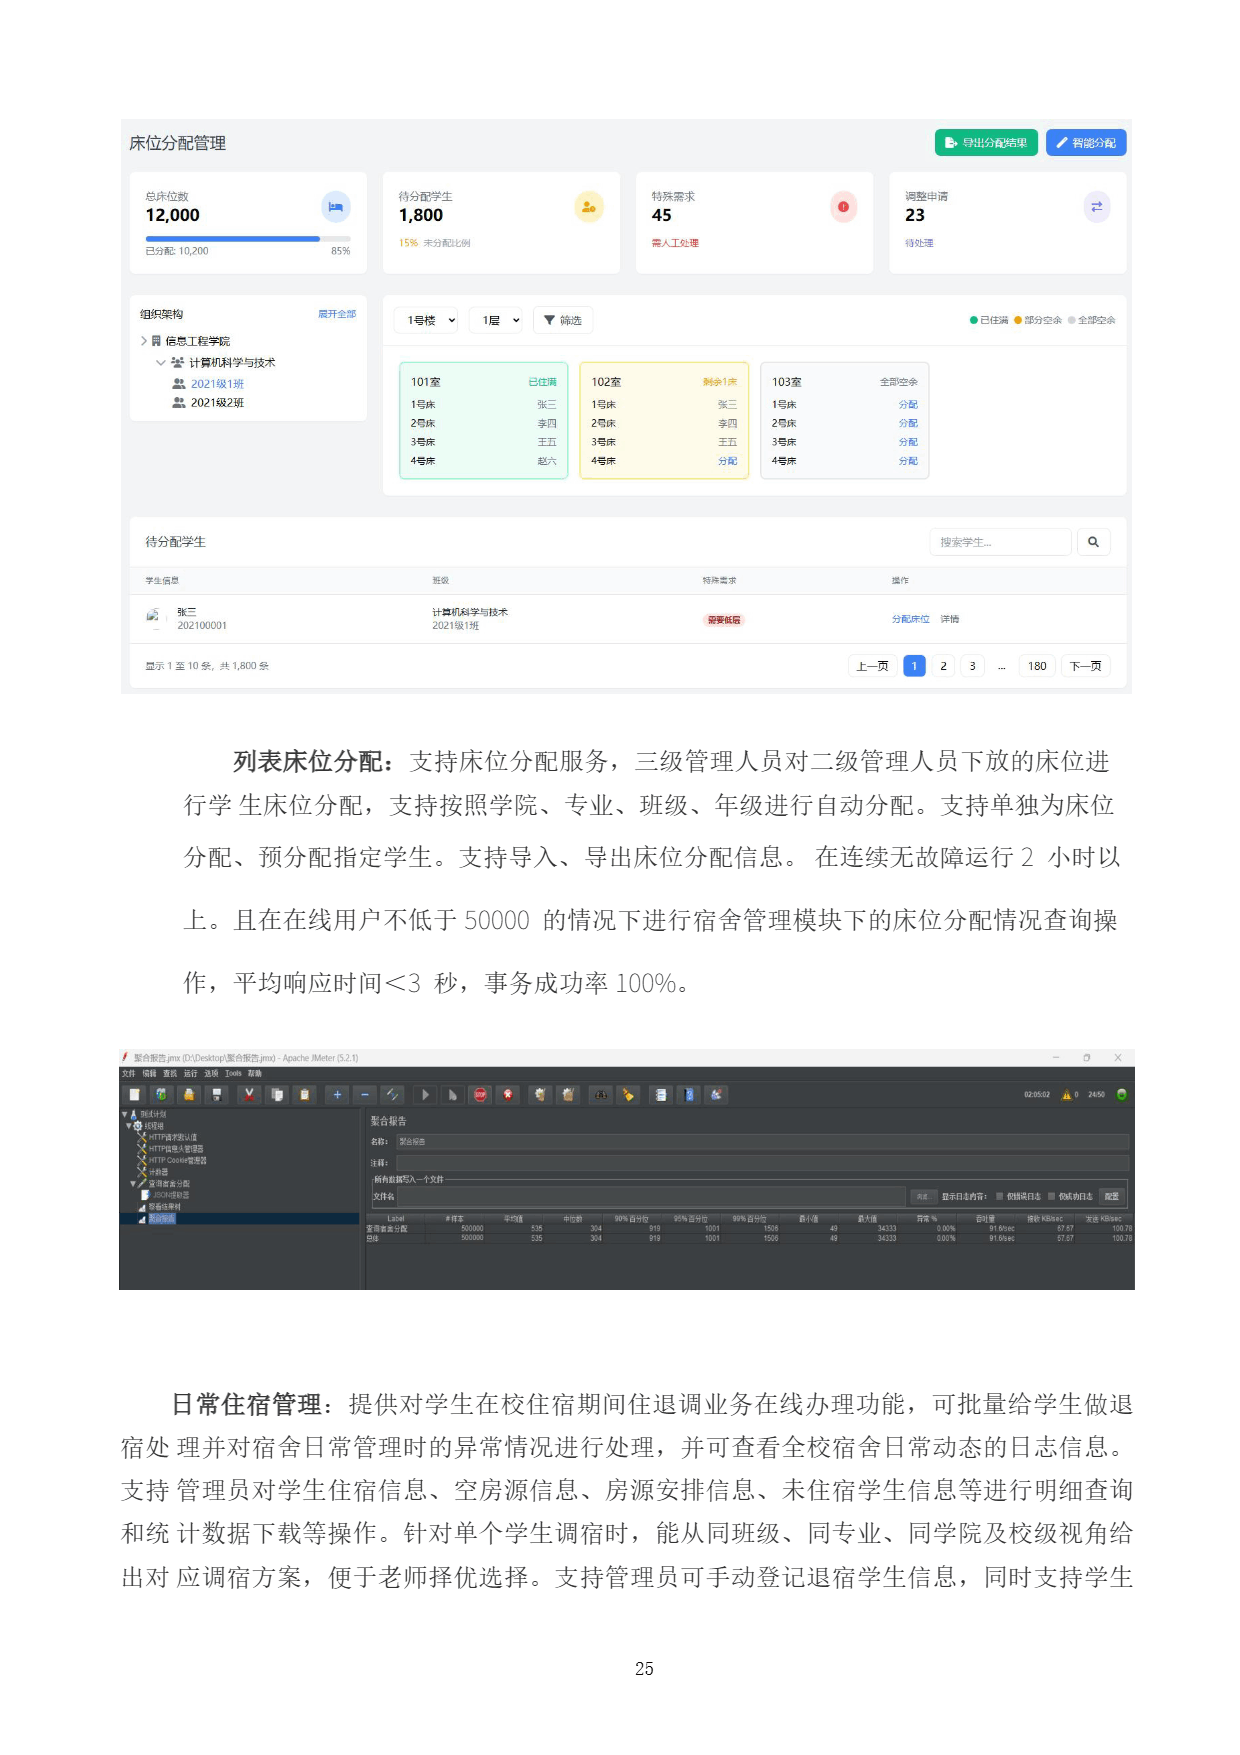The image size is (1240, 1755).
Task: Expand the 信息工程学院 tree node
Action: [x=144, y=341]
